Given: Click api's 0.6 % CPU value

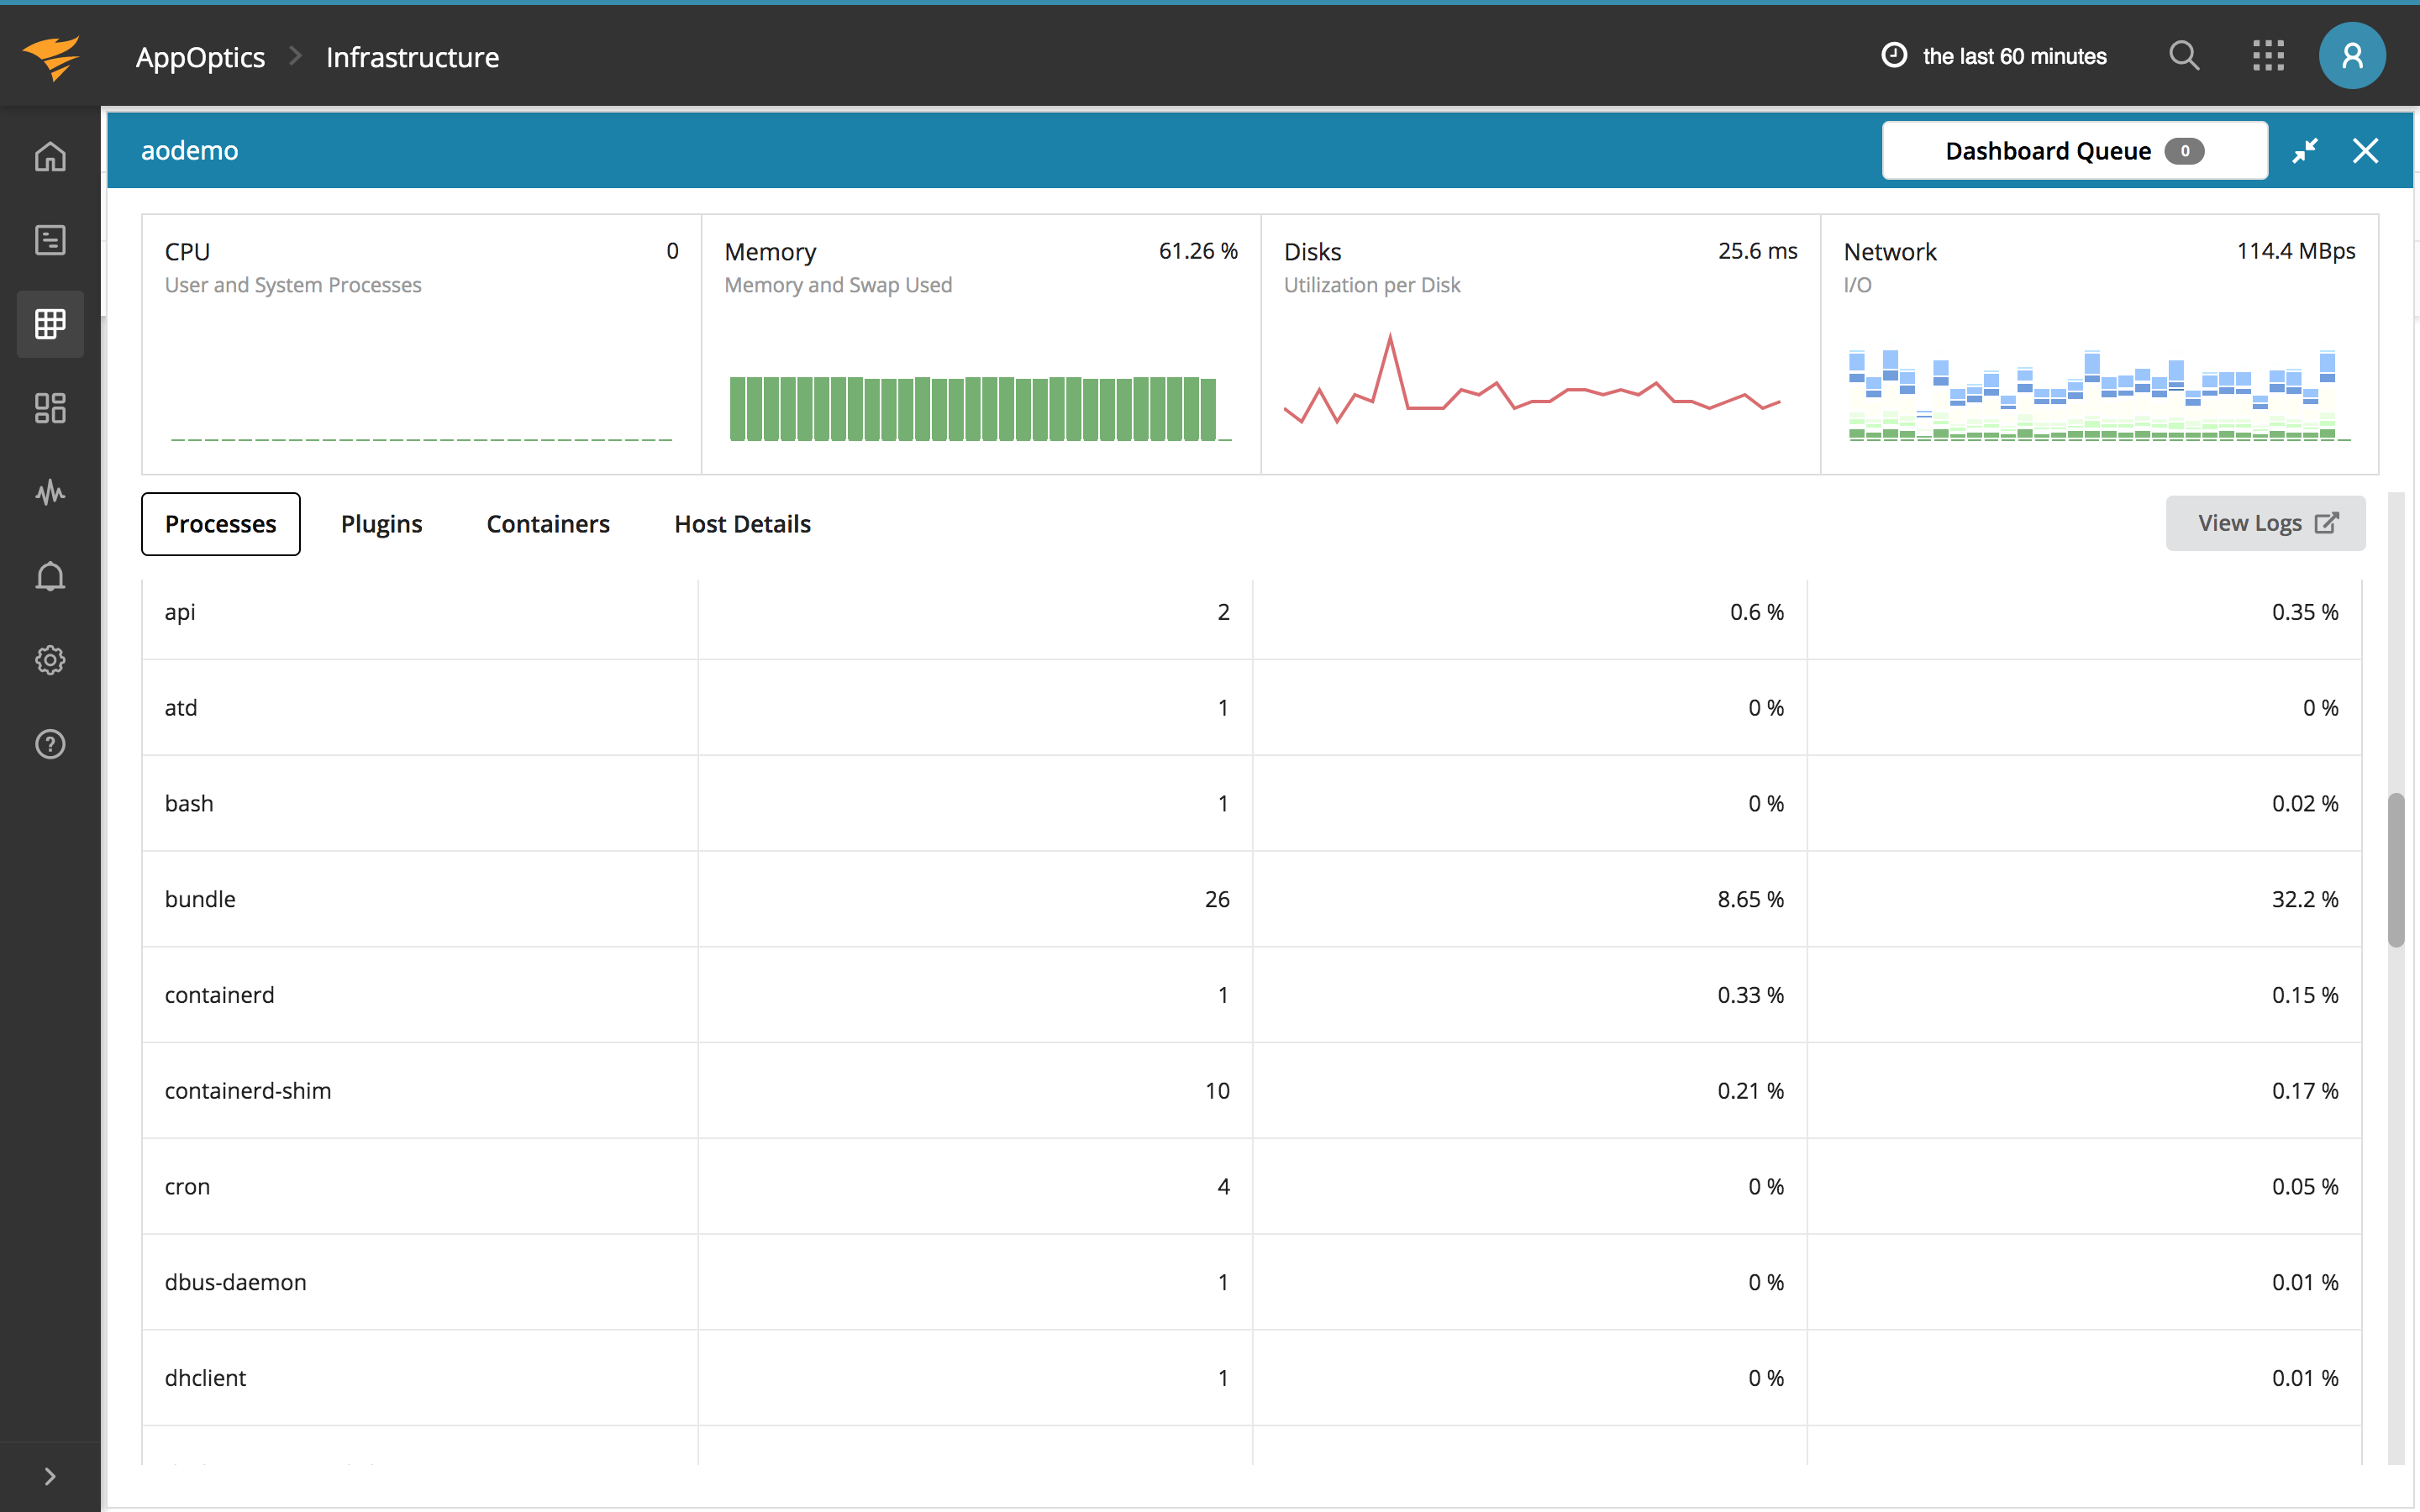Looking at the screenshot, I should pos(1757,612).
